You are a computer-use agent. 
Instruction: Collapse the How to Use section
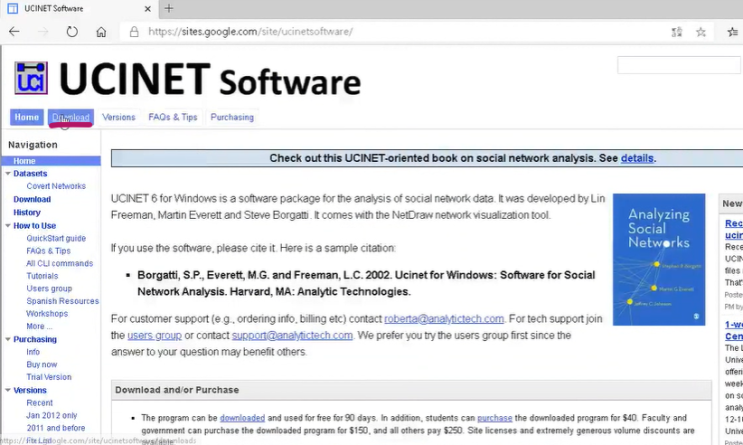point(8,226)
